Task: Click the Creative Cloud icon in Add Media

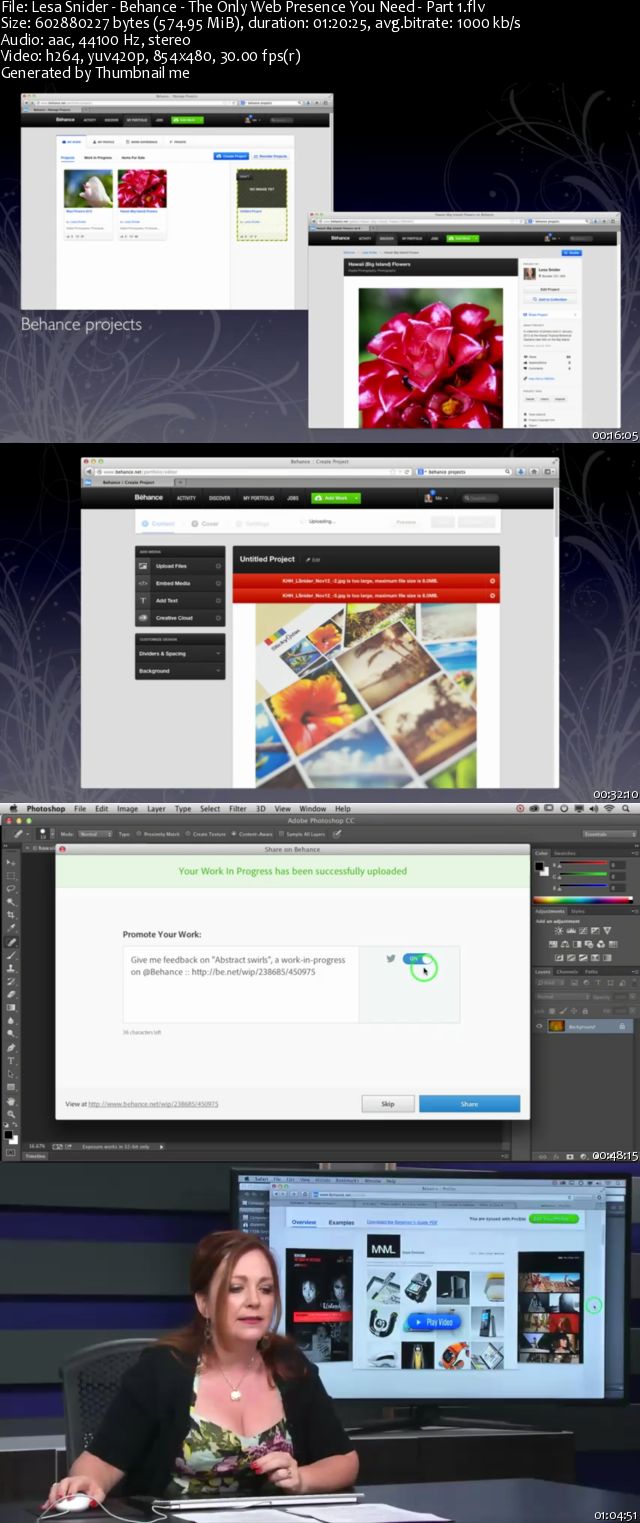Action: point(144,617)
